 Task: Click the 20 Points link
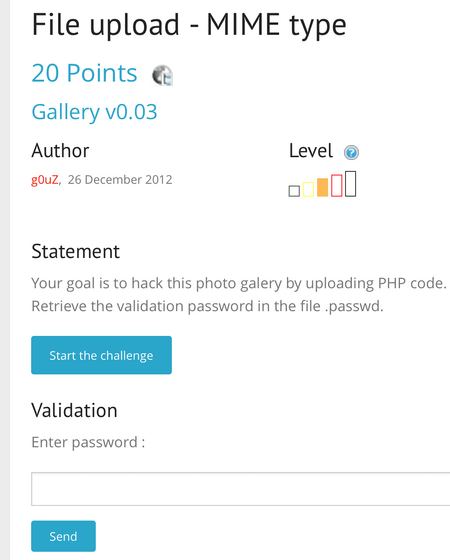tap(84, 73)
